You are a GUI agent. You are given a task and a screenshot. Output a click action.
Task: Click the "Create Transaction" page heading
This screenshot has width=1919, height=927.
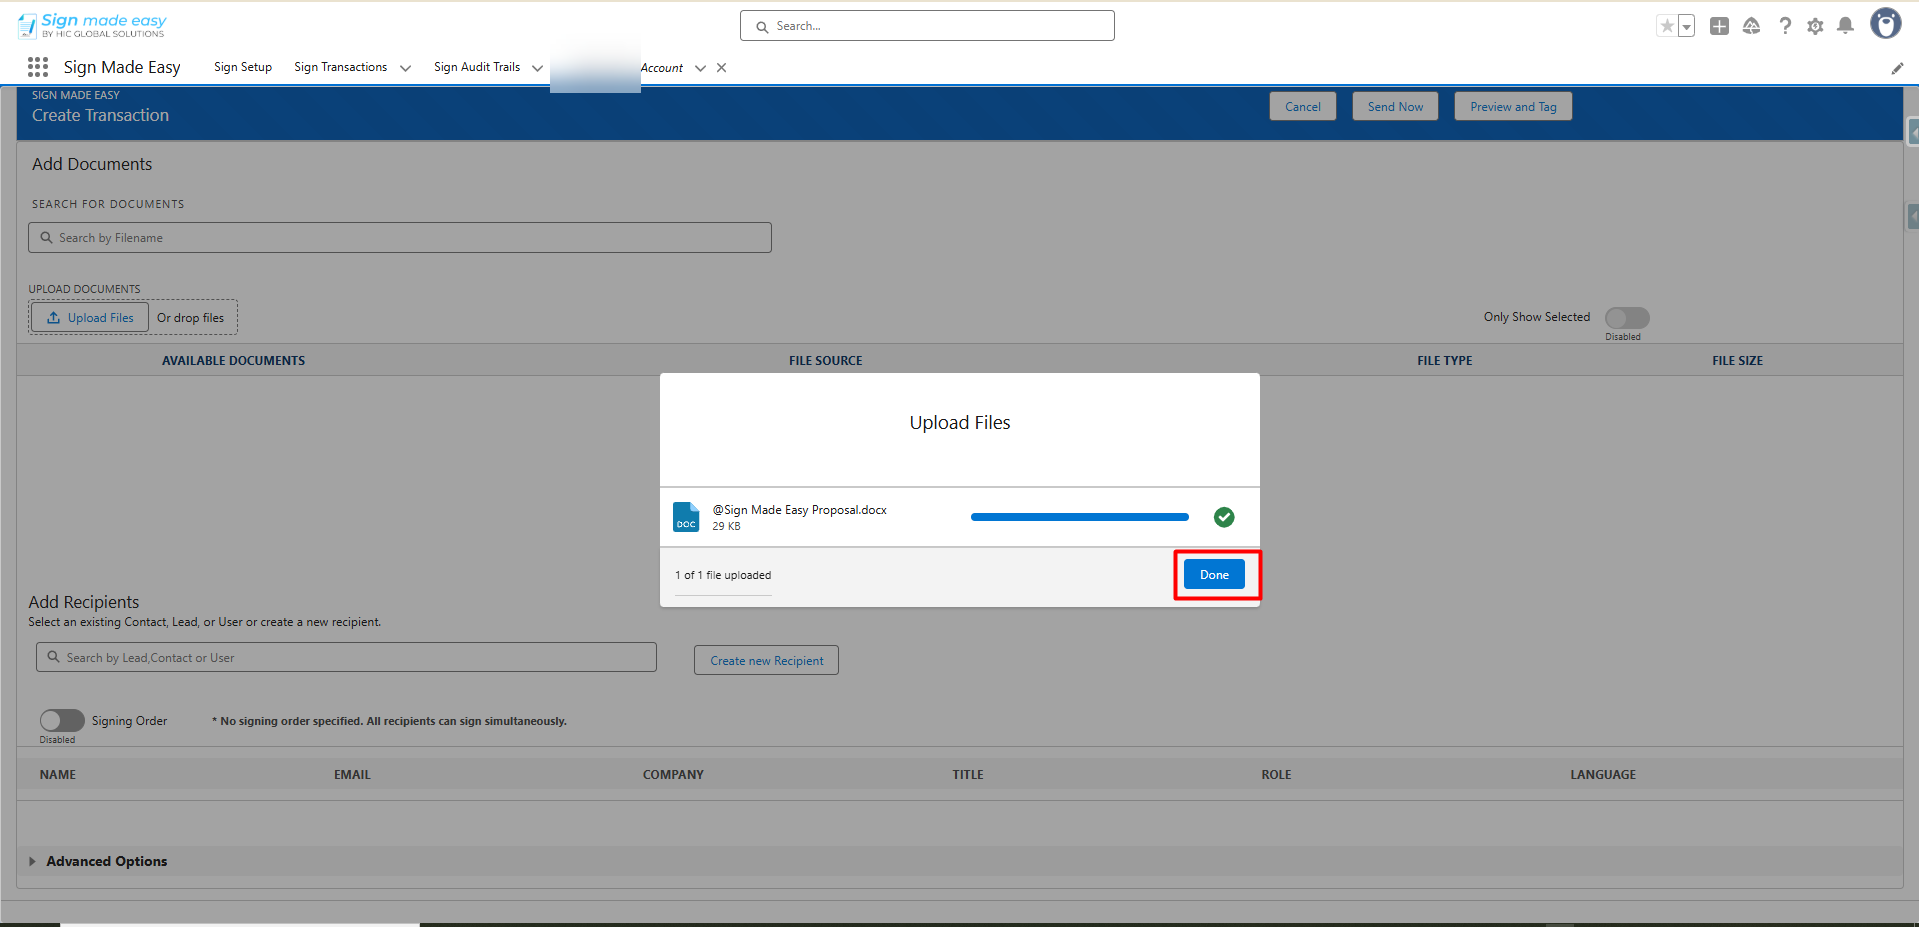pos(100,115)
